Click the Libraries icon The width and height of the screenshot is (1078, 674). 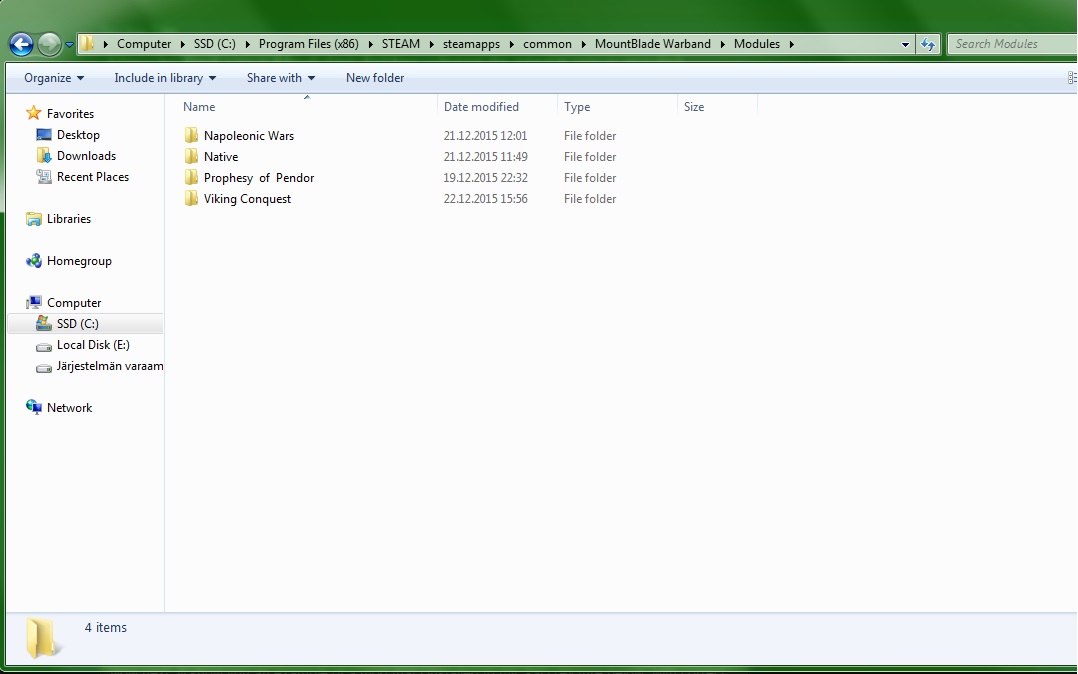pyautogui.click(x=34, y=219)
